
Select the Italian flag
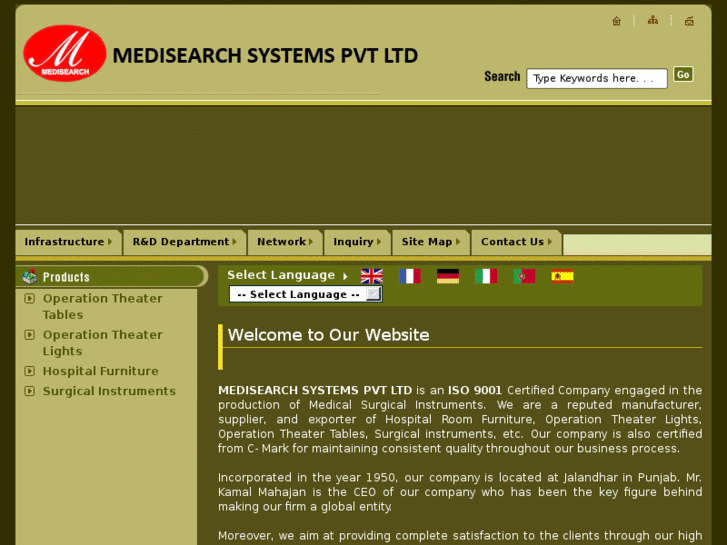(x=486, y=276)
